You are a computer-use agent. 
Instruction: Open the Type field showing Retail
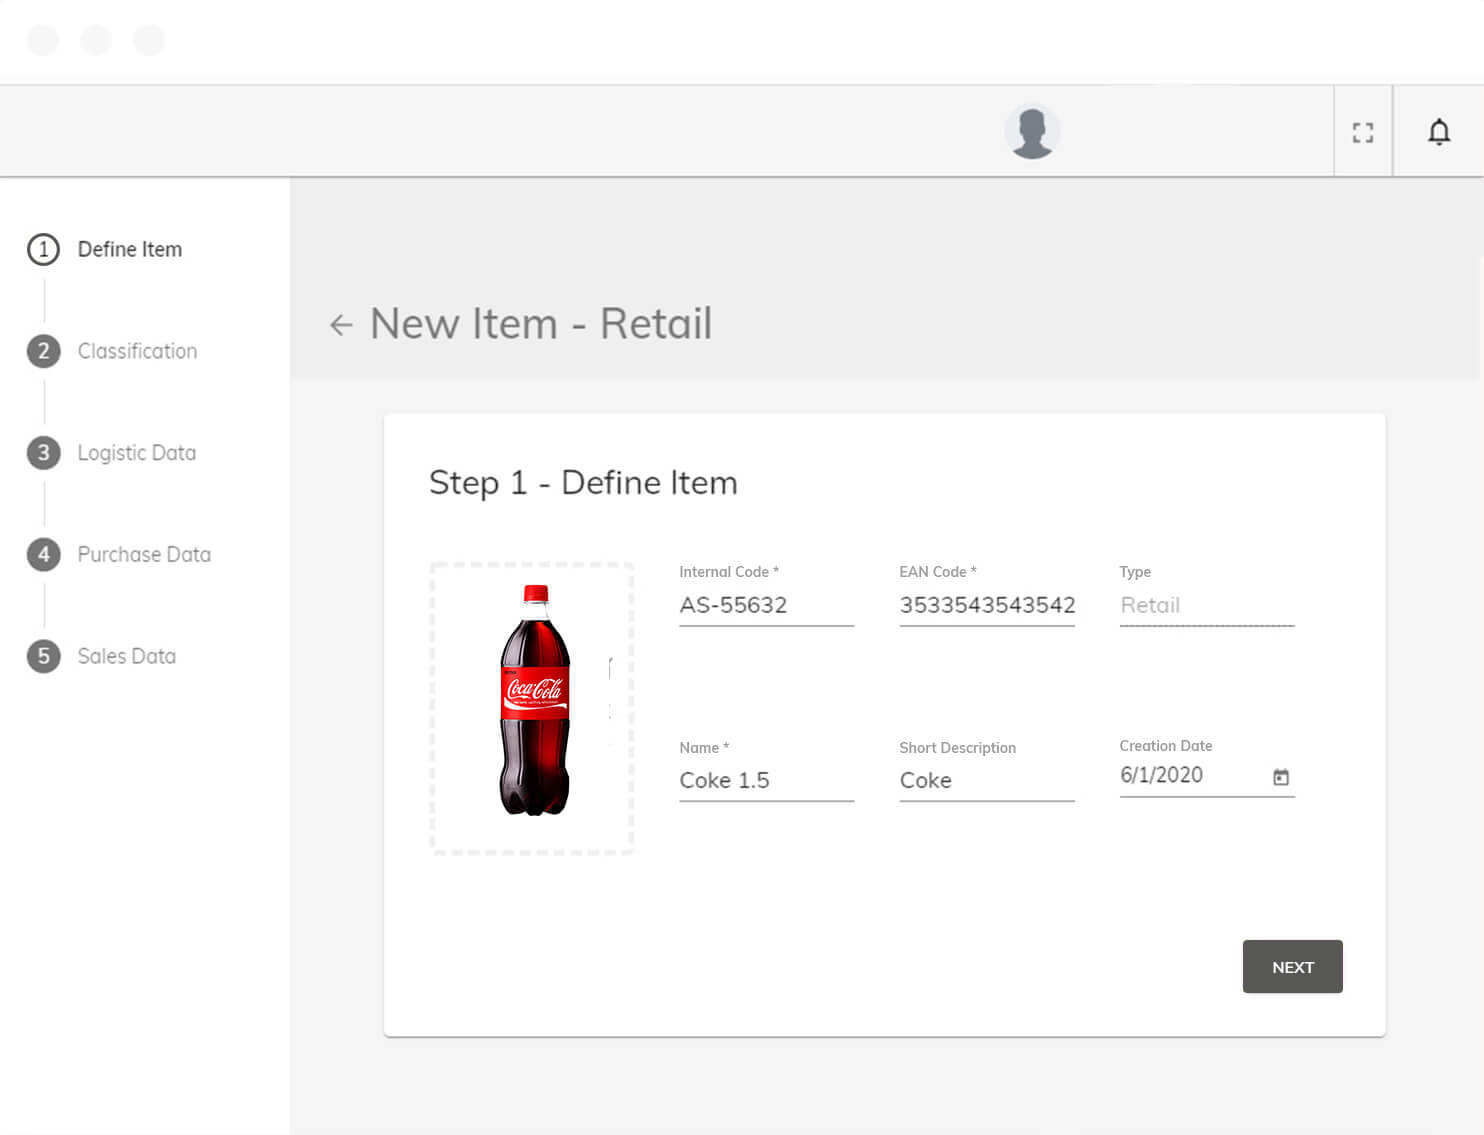point(1207,606)
